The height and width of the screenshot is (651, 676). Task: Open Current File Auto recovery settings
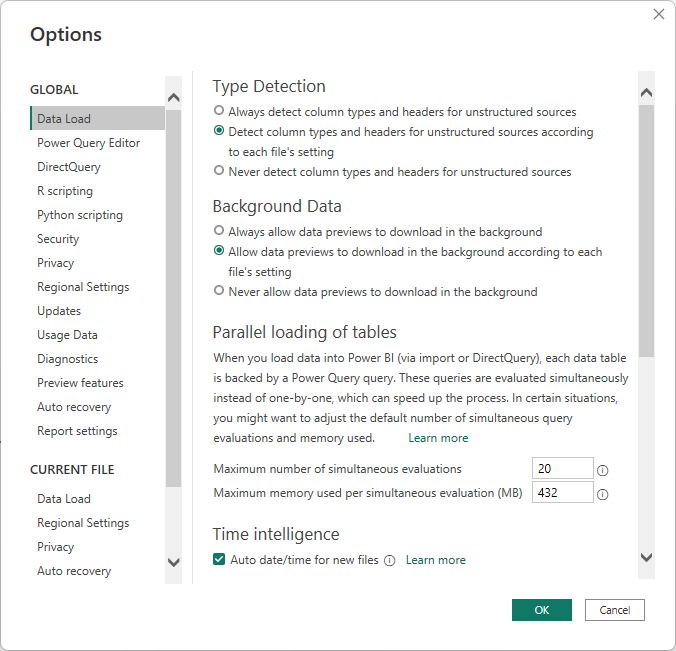[74, 571]
